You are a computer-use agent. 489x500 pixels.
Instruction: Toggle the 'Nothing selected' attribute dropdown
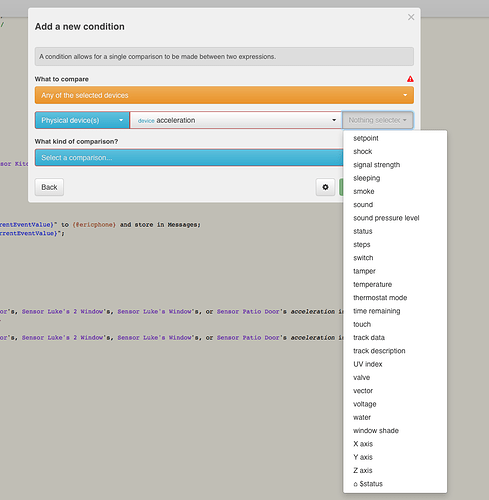378,120
